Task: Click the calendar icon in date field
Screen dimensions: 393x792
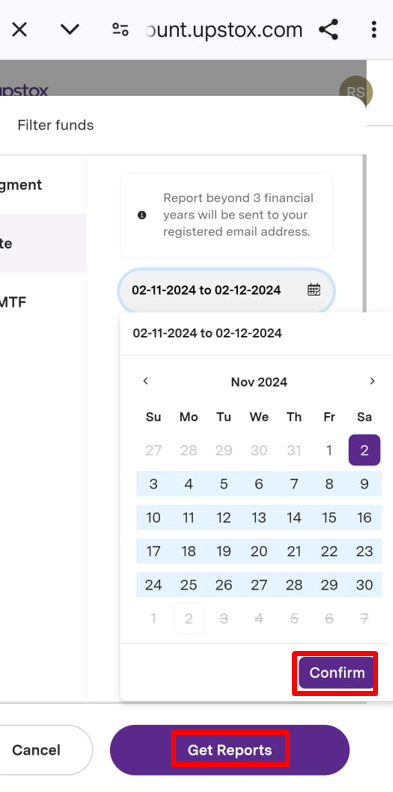Action: (314, 290)
